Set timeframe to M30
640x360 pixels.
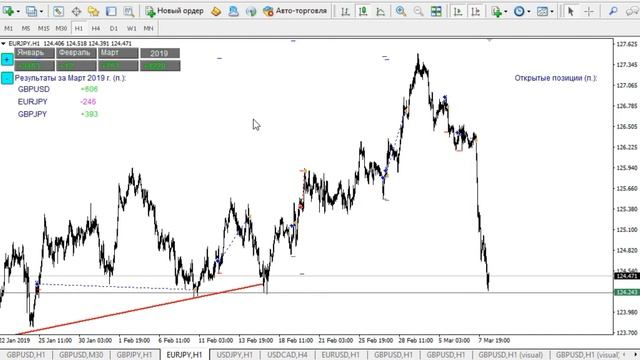(x=61, y=29)
